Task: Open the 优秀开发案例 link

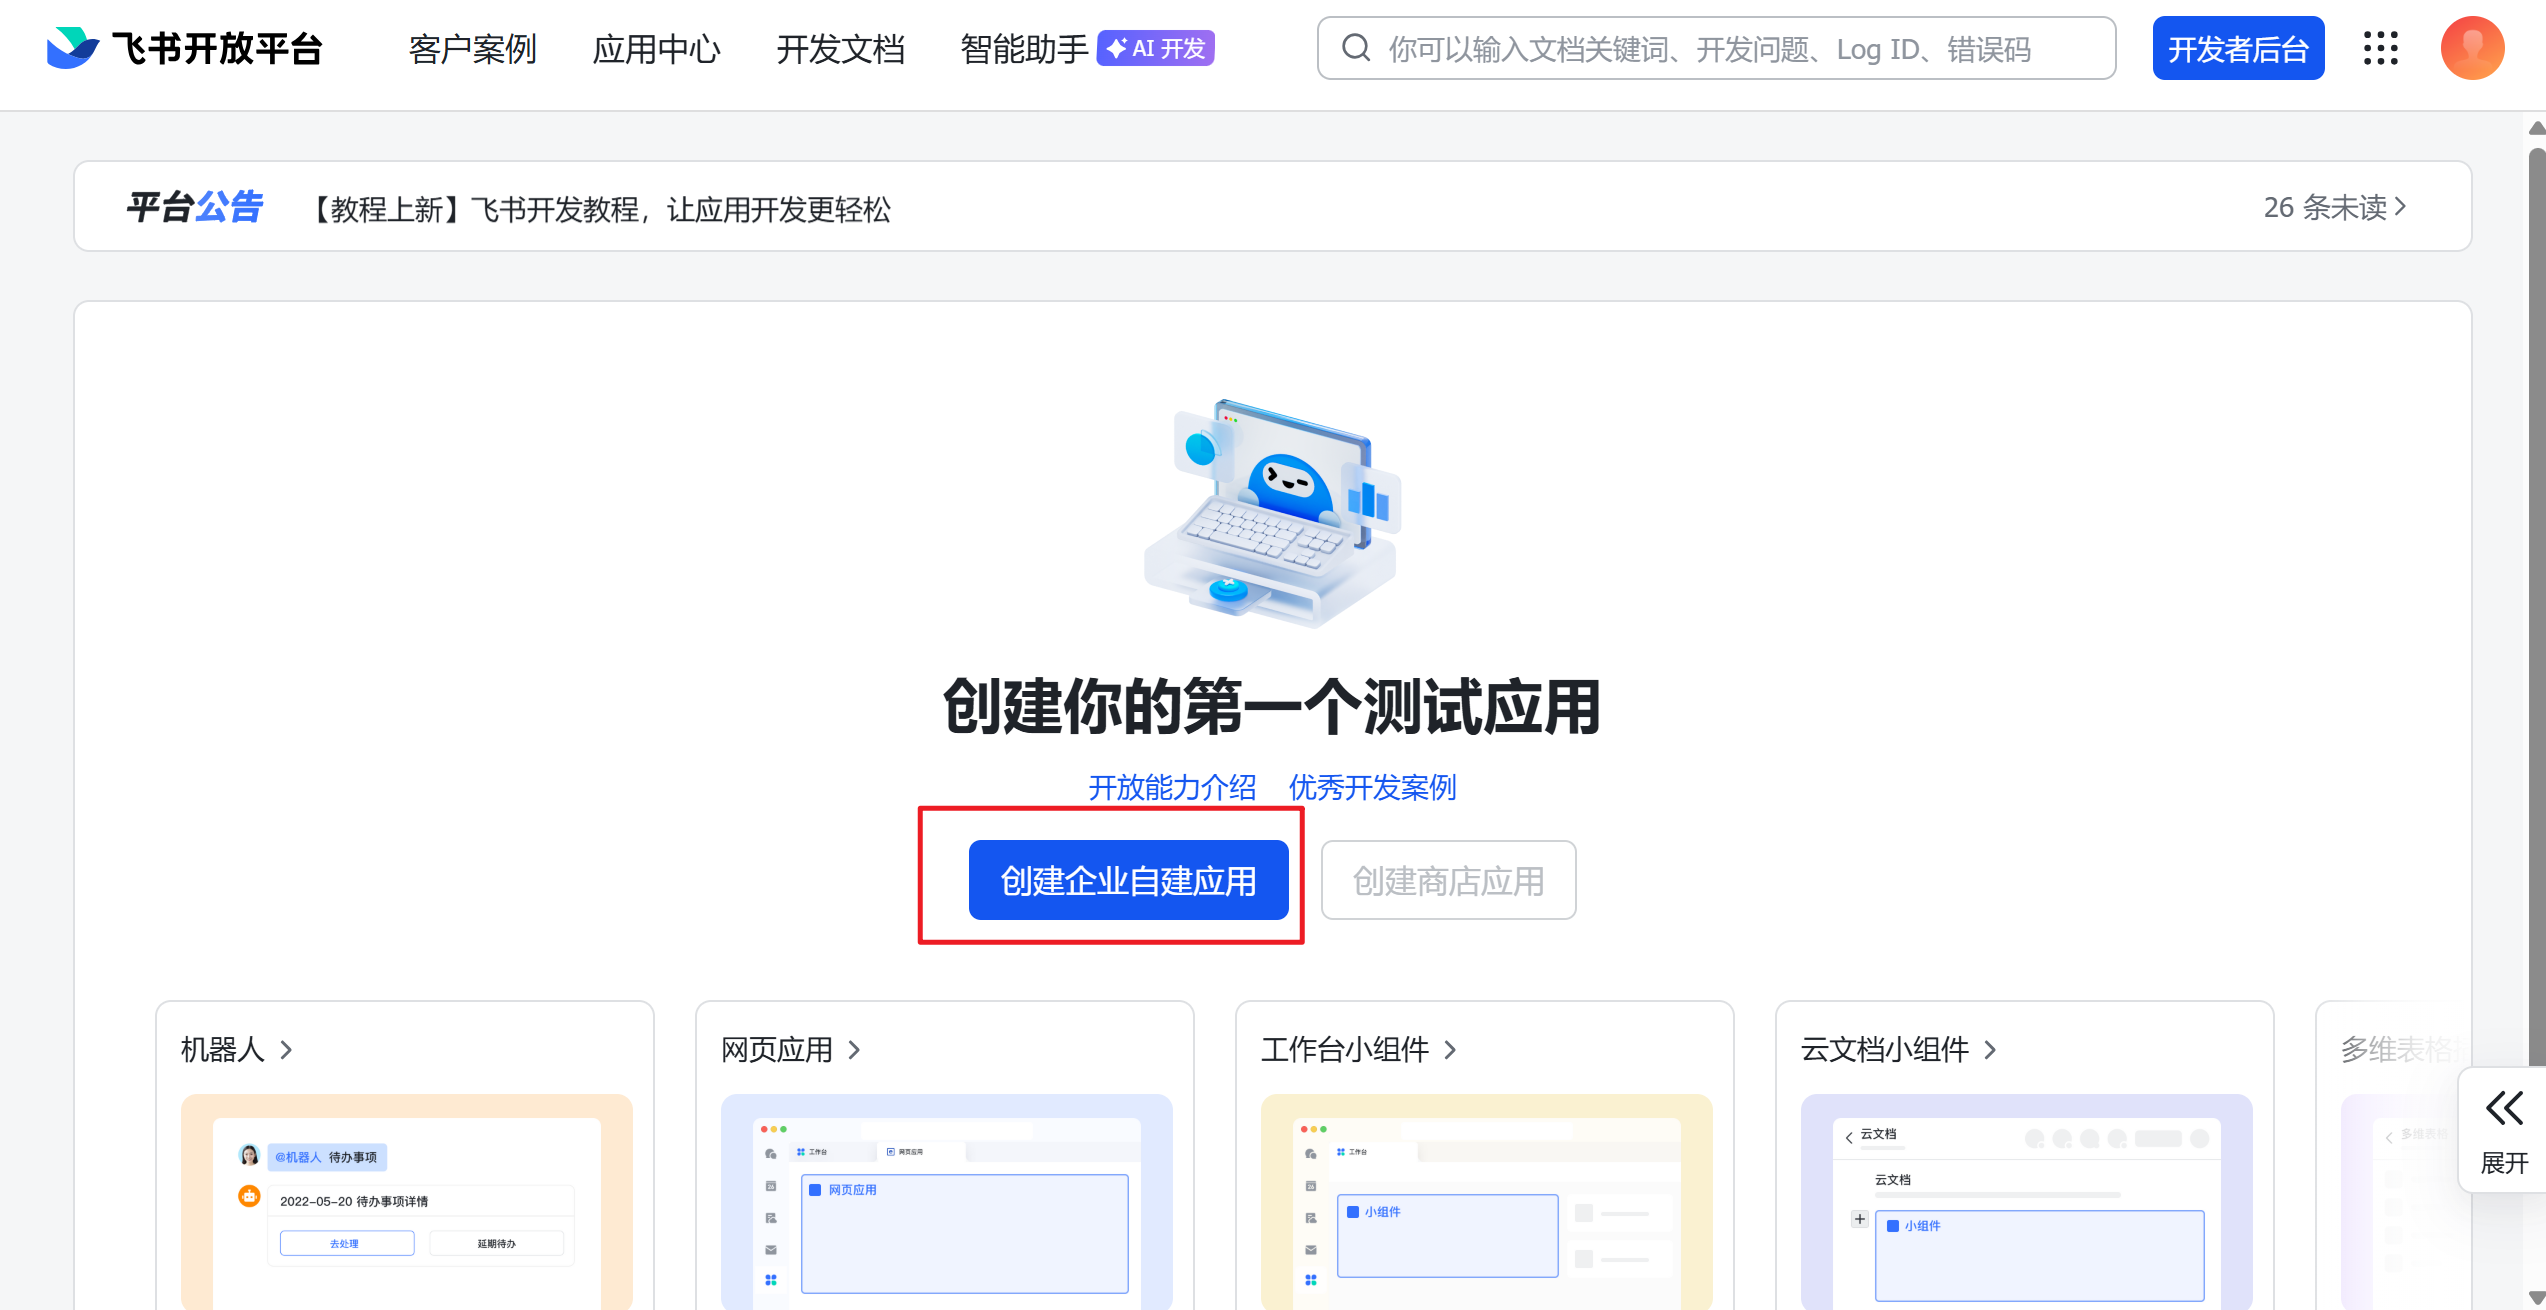Action: click(x=1372, y=787)
